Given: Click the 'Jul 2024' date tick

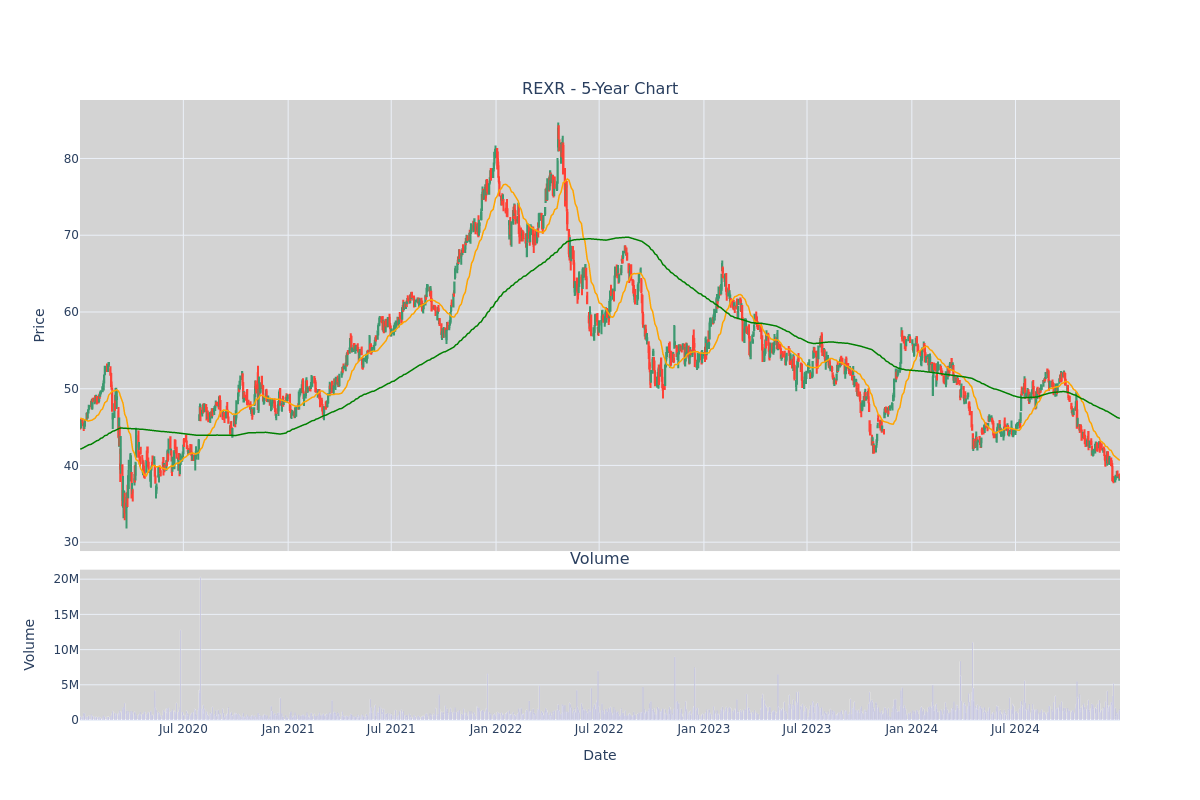Looking at the screenshot, I should 1015,729.
